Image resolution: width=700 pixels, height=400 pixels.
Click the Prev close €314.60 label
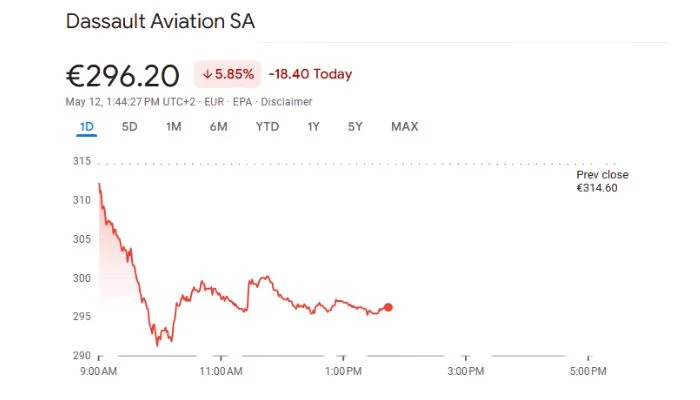602,181
